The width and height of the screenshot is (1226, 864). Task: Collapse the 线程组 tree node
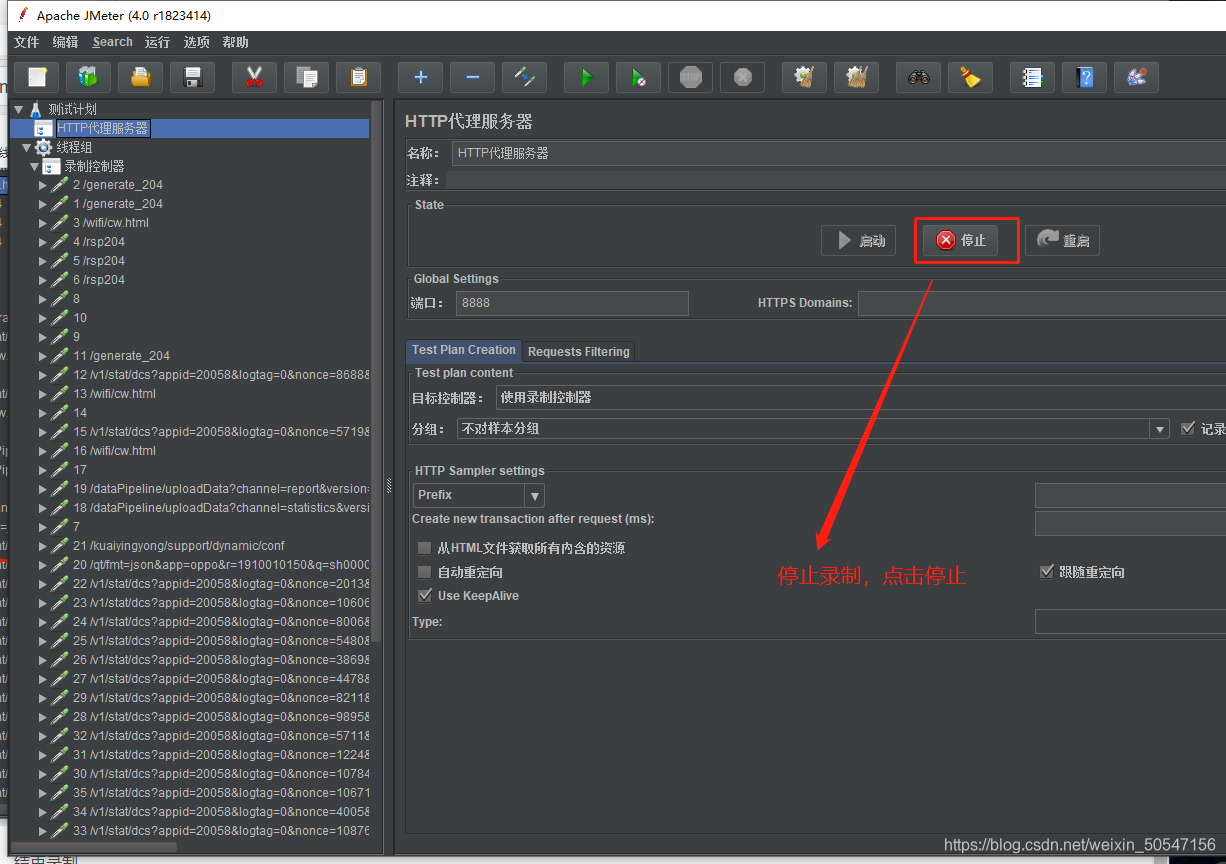click(26, 147)
